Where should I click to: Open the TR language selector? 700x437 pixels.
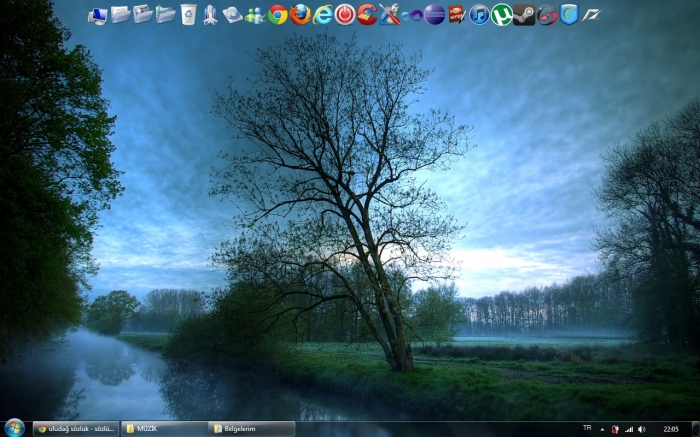click(x=587, y=428)
